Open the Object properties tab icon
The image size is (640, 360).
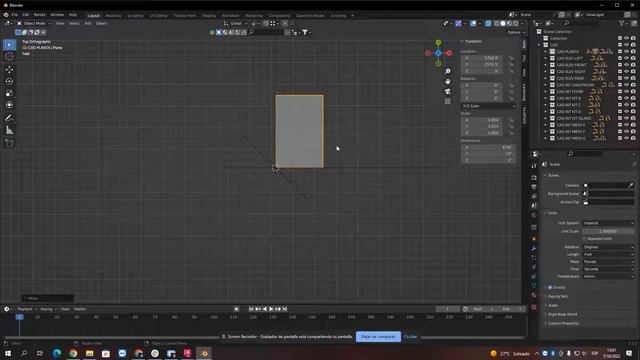coord(534,239)
